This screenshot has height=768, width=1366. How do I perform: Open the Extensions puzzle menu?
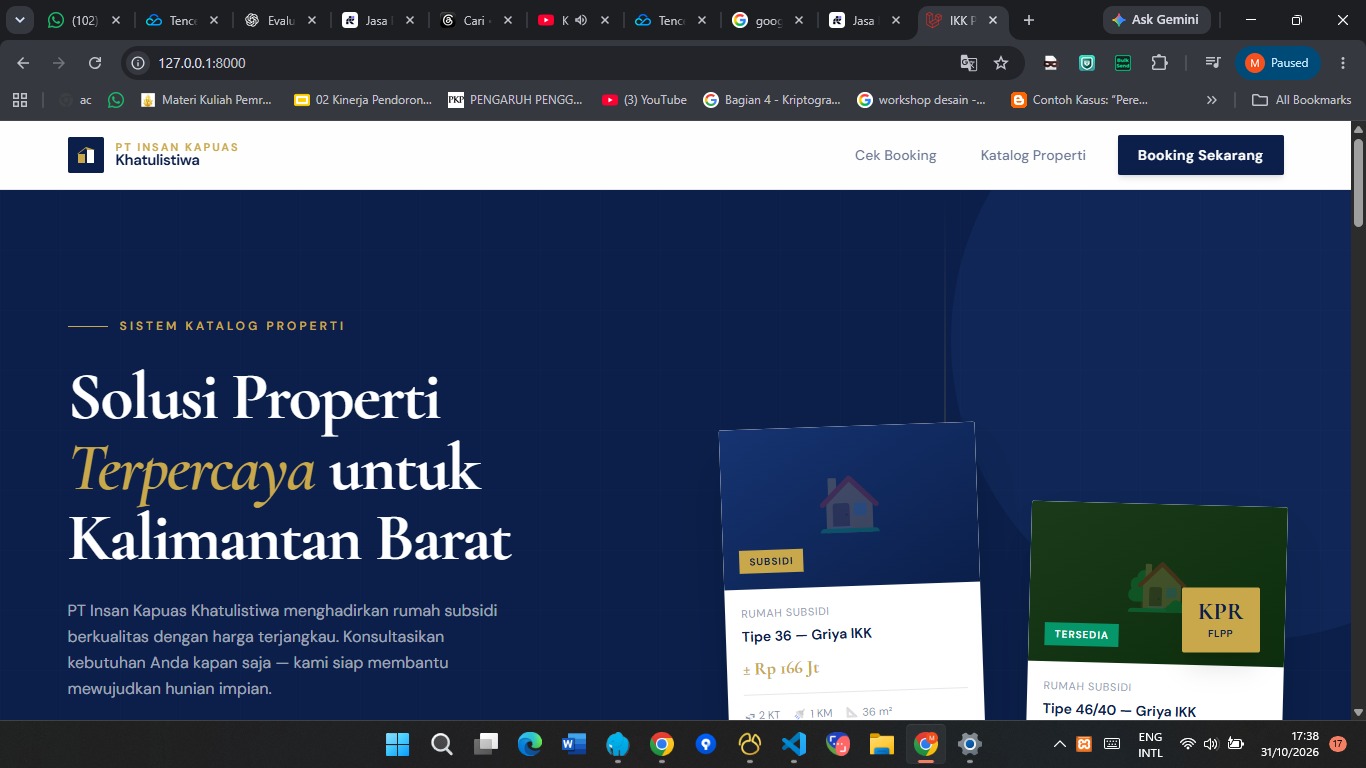pyautogui.click(x=1159, y=63)
